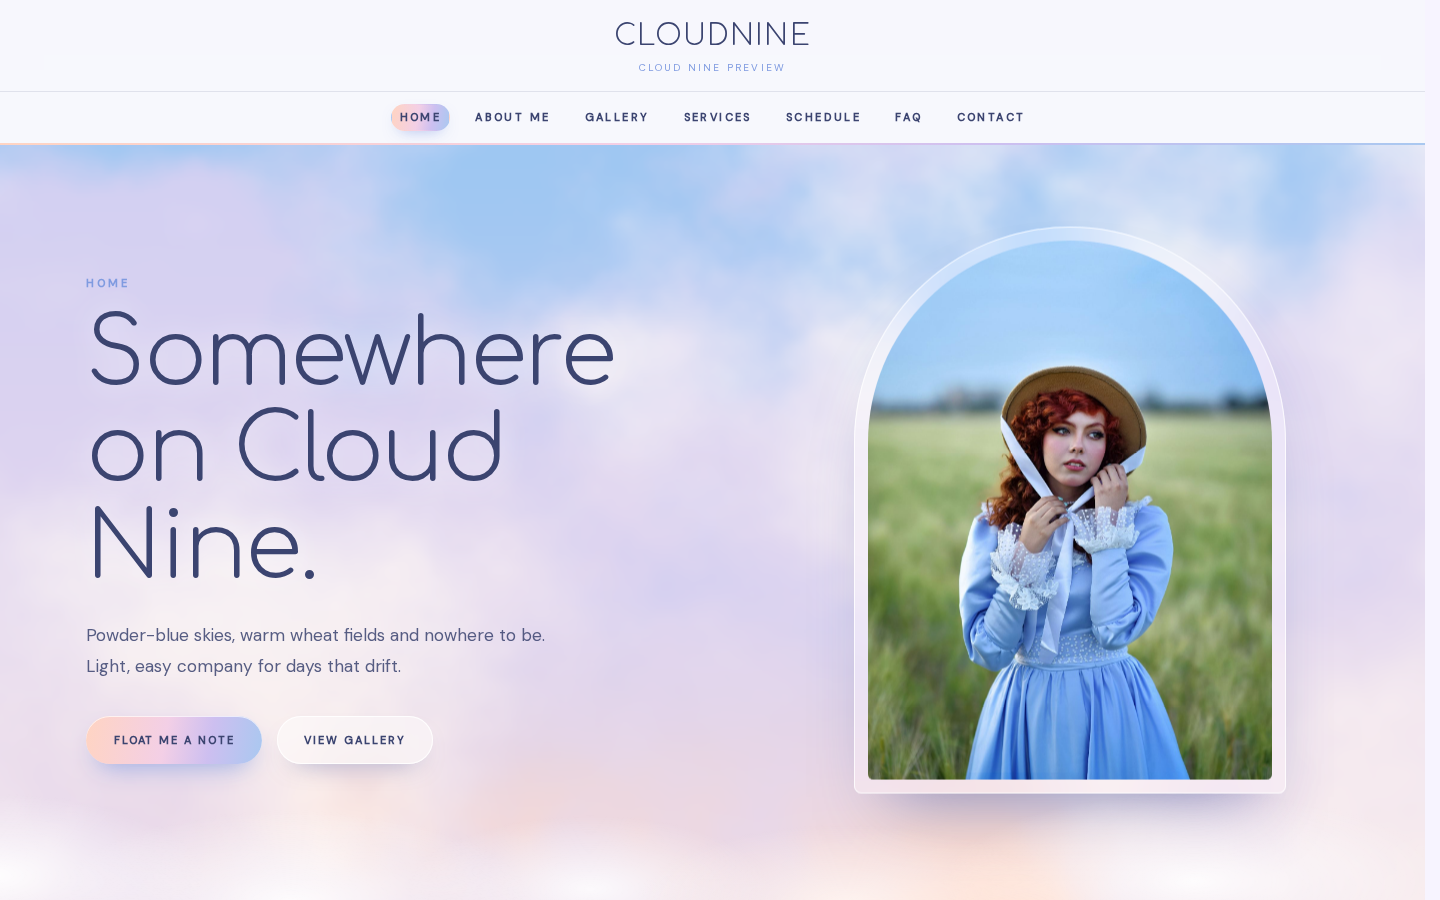1440x900 pixels.
Task: Select the Somewhere on Cloud Nine heading
Action: 351,445
